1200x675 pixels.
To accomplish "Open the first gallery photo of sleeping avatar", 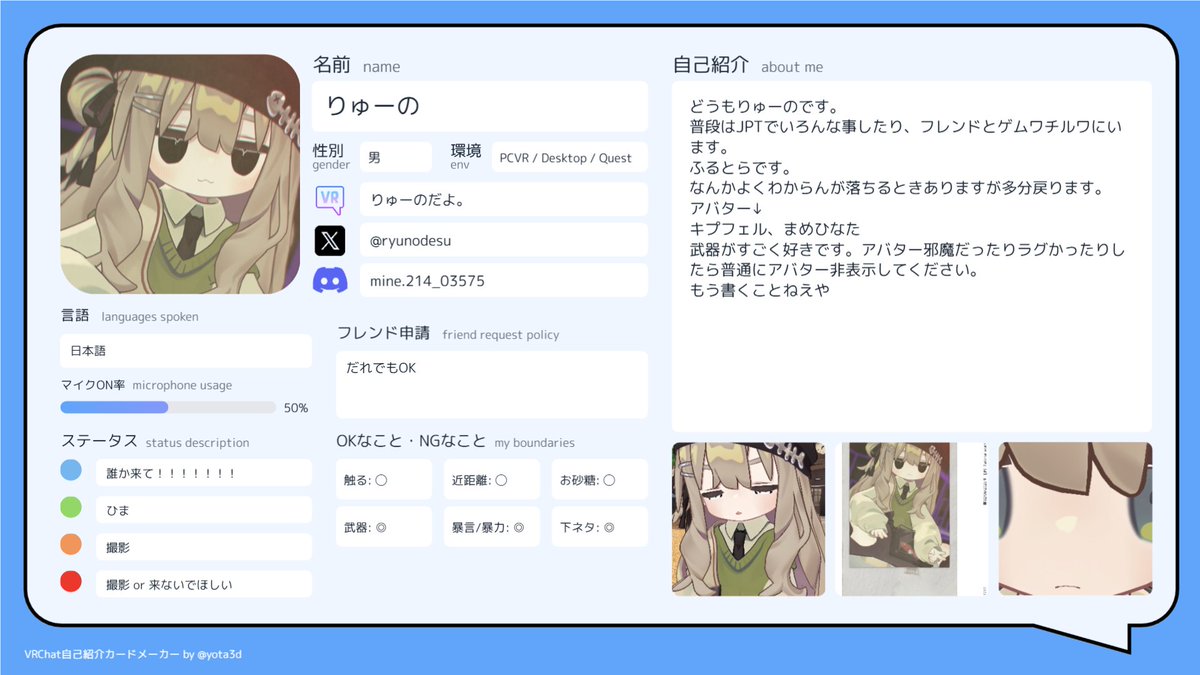I will tap(749, 519).
